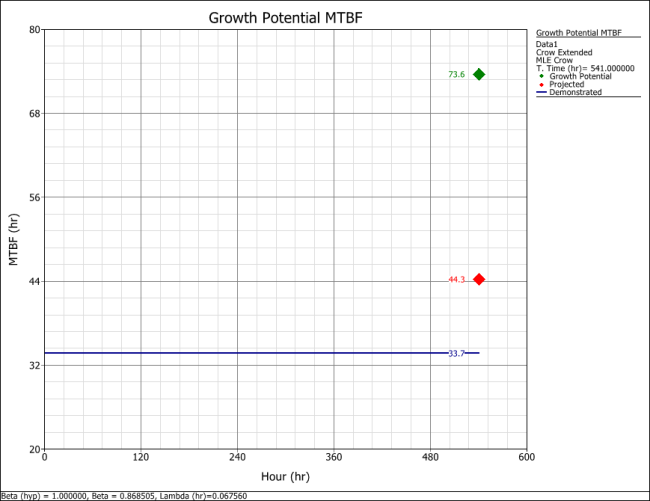Screen dimensions: 650x501
Task: Select the green Growth Potential legend marker
Action: 541,76
